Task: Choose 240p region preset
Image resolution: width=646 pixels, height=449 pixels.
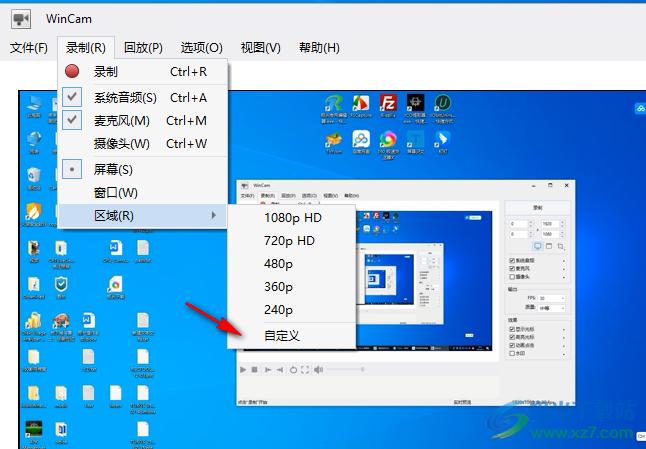Action: (291, 309)
